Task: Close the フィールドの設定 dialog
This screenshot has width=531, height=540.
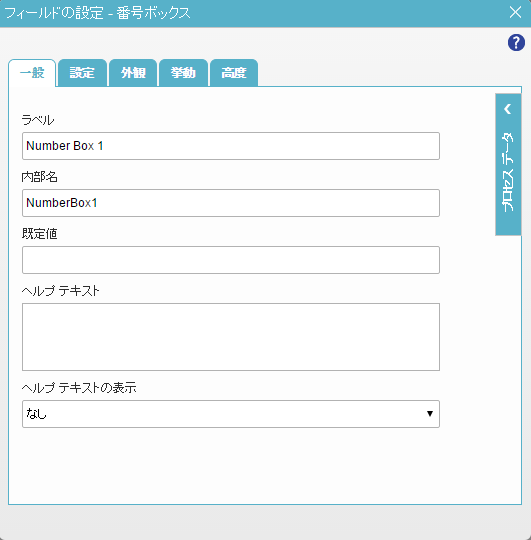Action: coord(515,12)
